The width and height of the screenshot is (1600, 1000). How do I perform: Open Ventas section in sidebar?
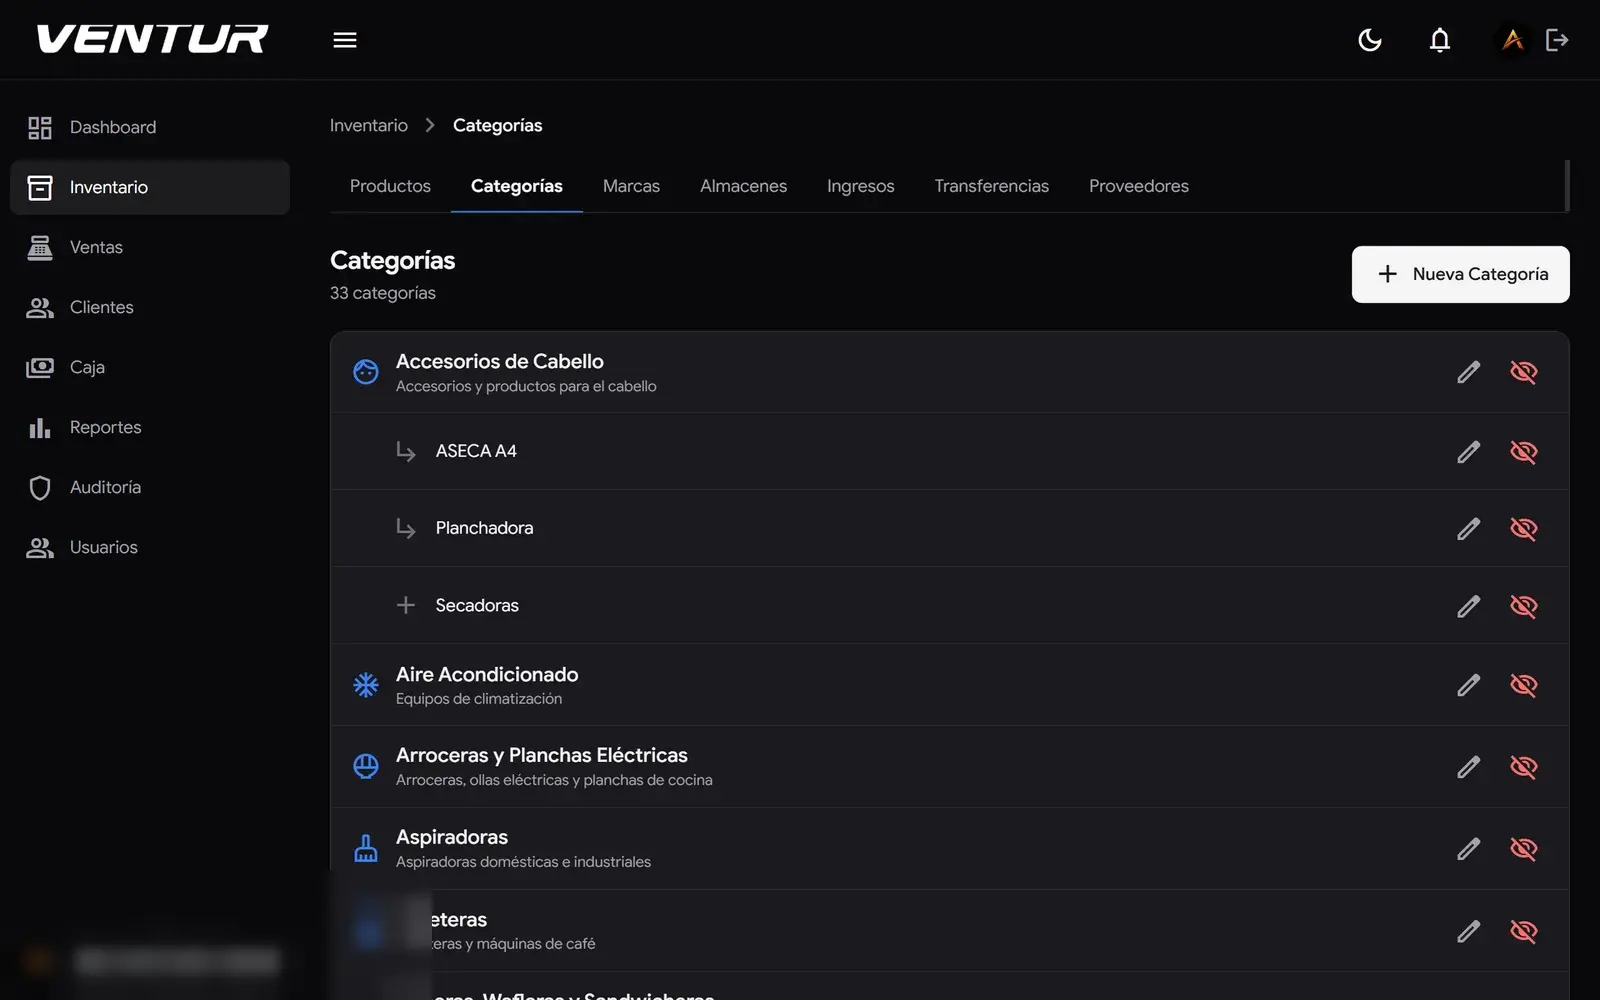point(150,247)
